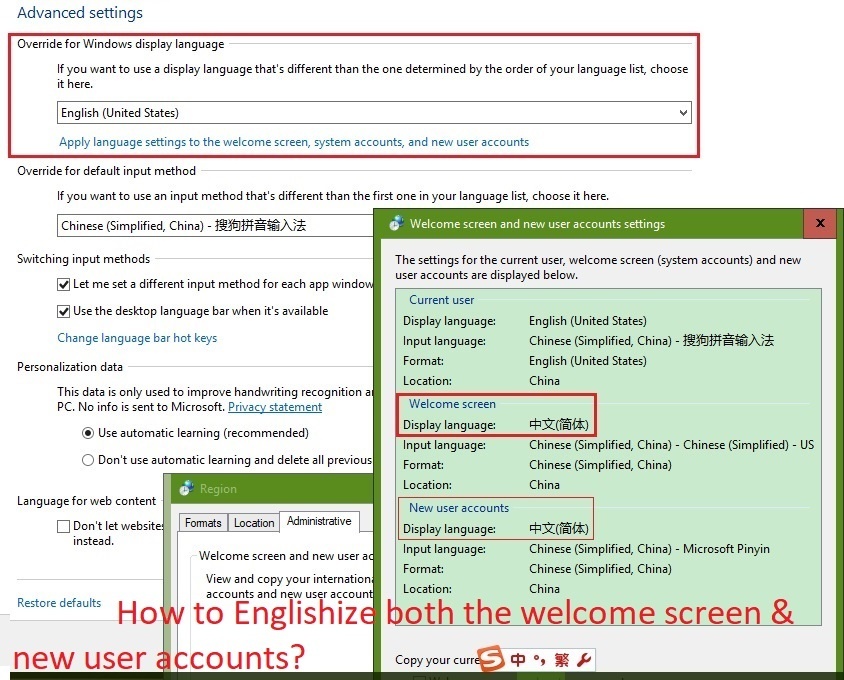Screen dimensions: 844x680
Task: Click New user accounts display language value
Action: 559,529
